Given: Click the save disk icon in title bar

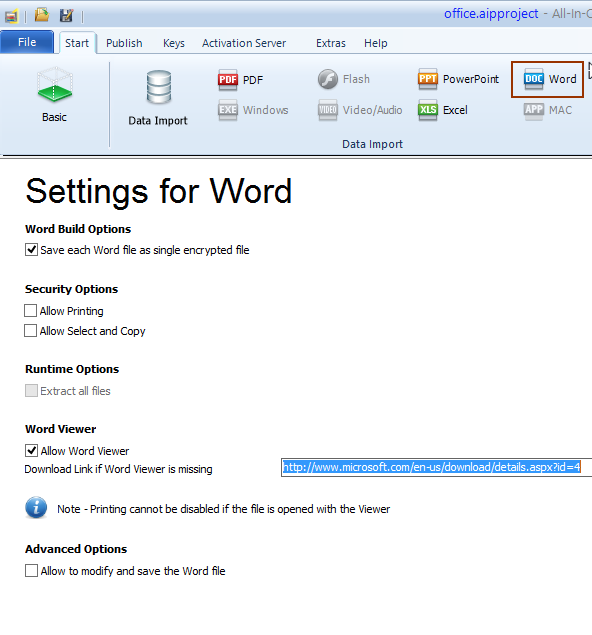Looking at the screenshot, I should point(66,15).
